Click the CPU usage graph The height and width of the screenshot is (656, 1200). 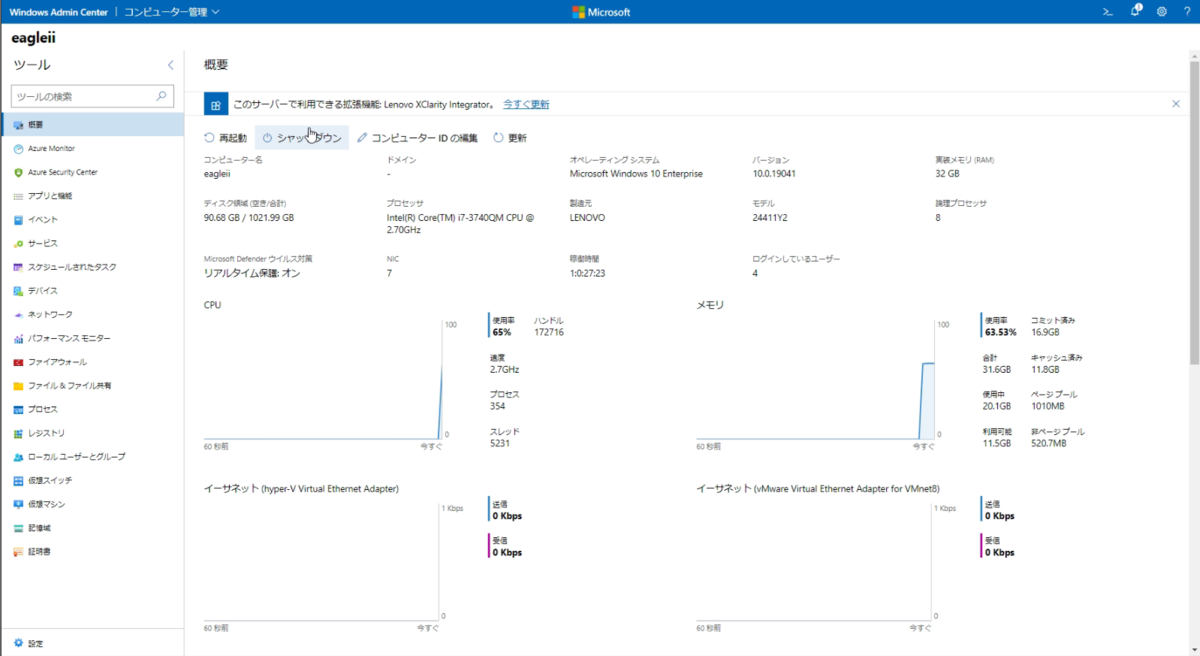323,382
